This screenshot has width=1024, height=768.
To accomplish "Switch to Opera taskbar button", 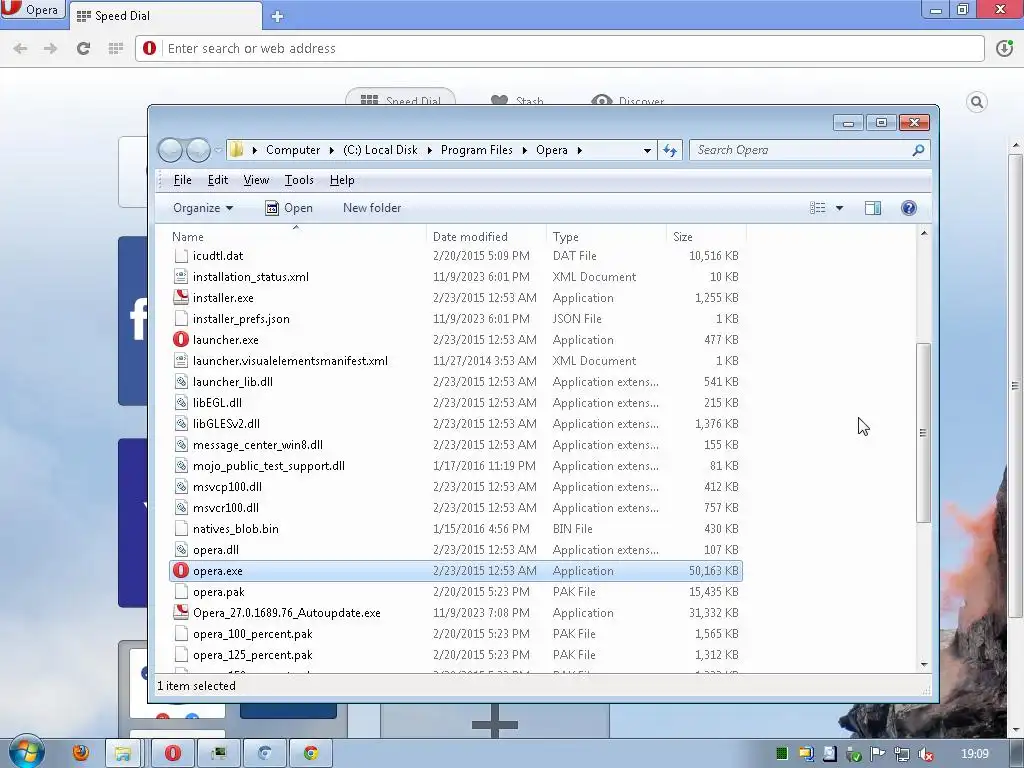I will coord(173,753).
